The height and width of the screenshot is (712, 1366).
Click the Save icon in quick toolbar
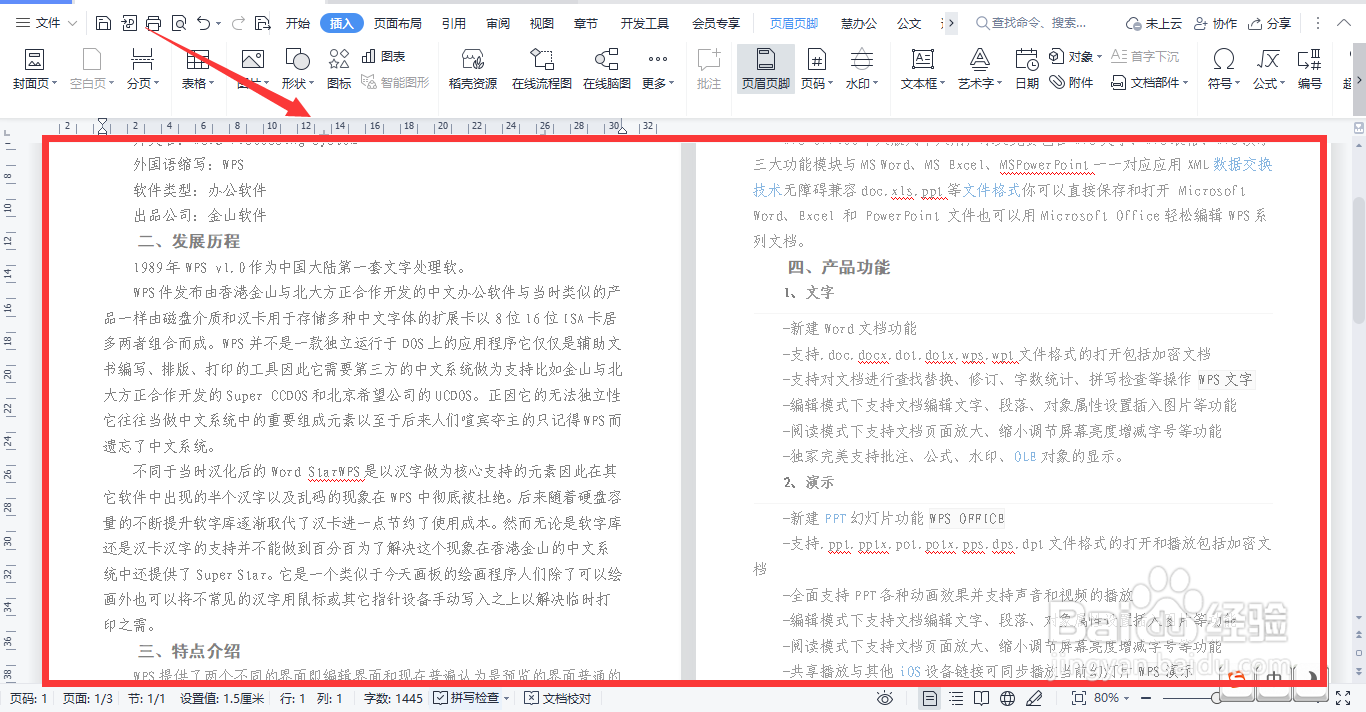(x=104, y=23)
